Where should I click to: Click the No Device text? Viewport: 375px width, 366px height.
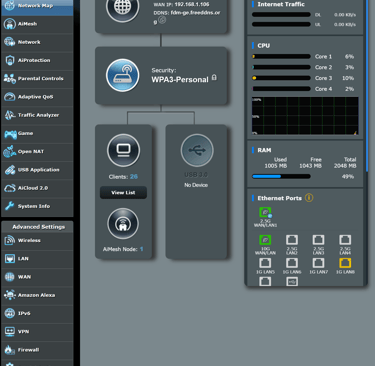[x=196, y=185]
